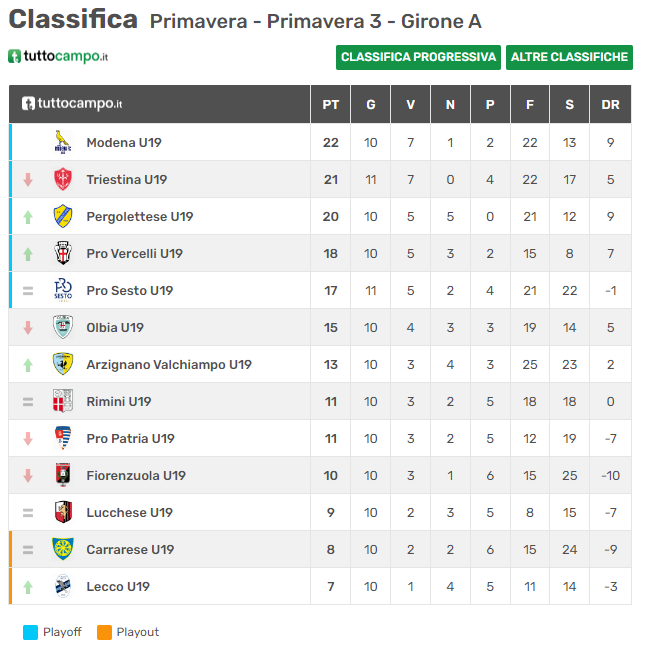This screenshot has width=653, height=663.
Task: Click the DR column header
Action: (x=610, y=104)
